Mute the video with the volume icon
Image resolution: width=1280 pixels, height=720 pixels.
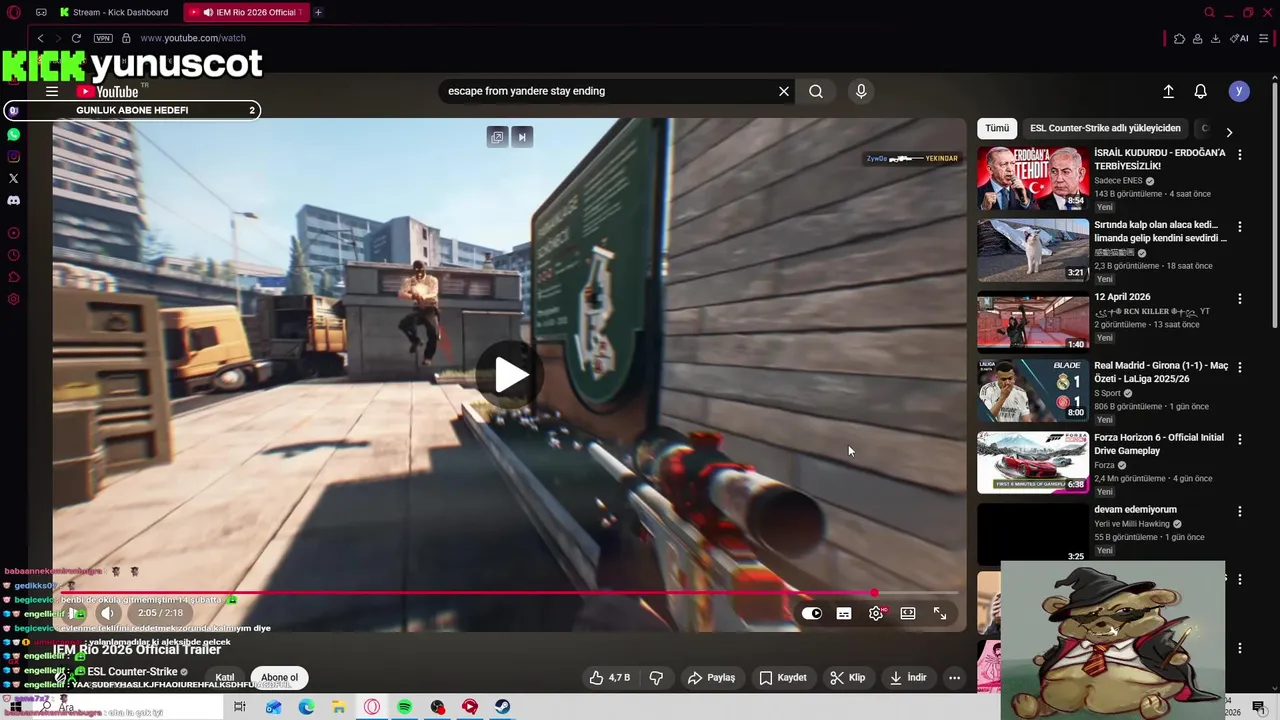click(107, 613)
